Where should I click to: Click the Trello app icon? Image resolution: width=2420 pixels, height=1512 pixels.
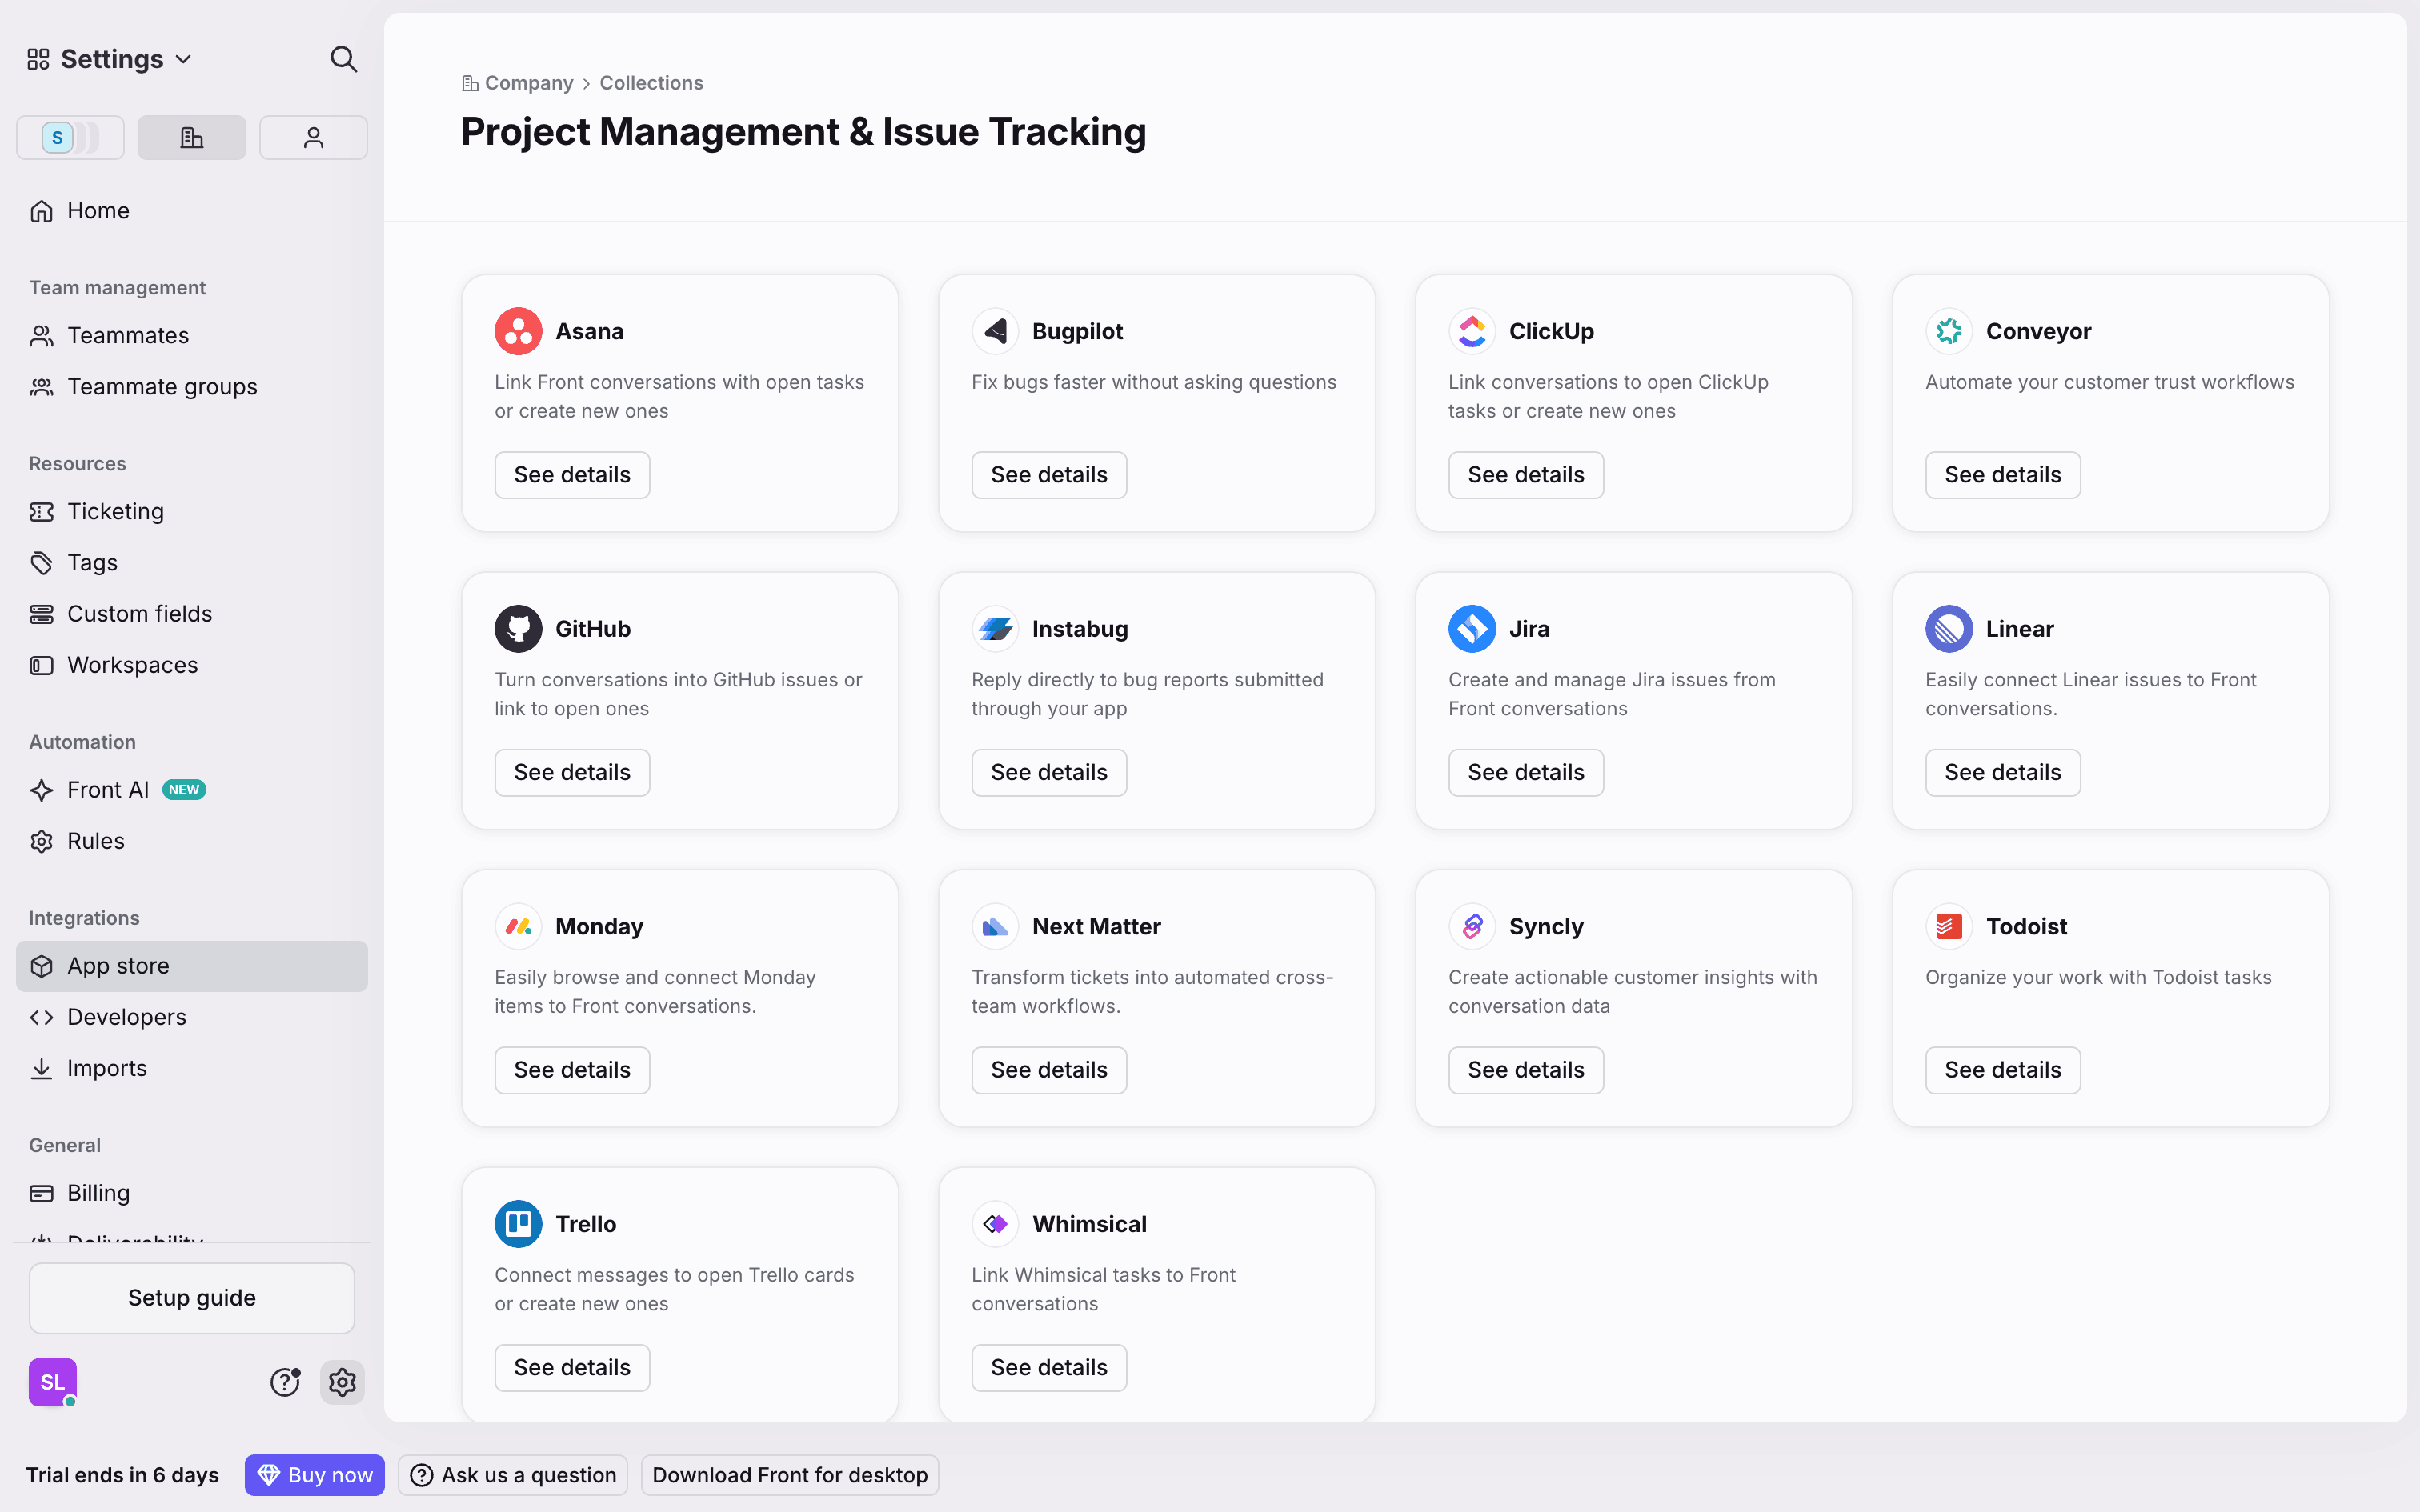point(518,1224)
